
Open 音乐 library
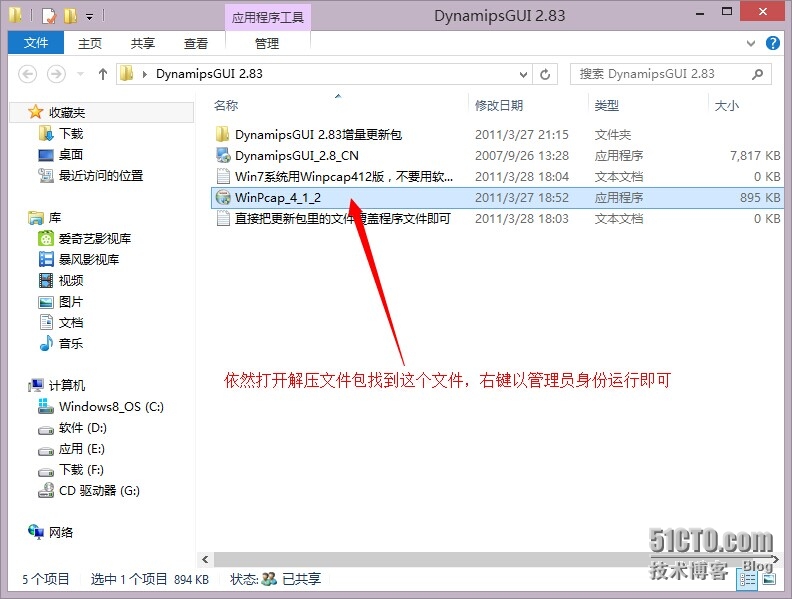coord(71,344)
